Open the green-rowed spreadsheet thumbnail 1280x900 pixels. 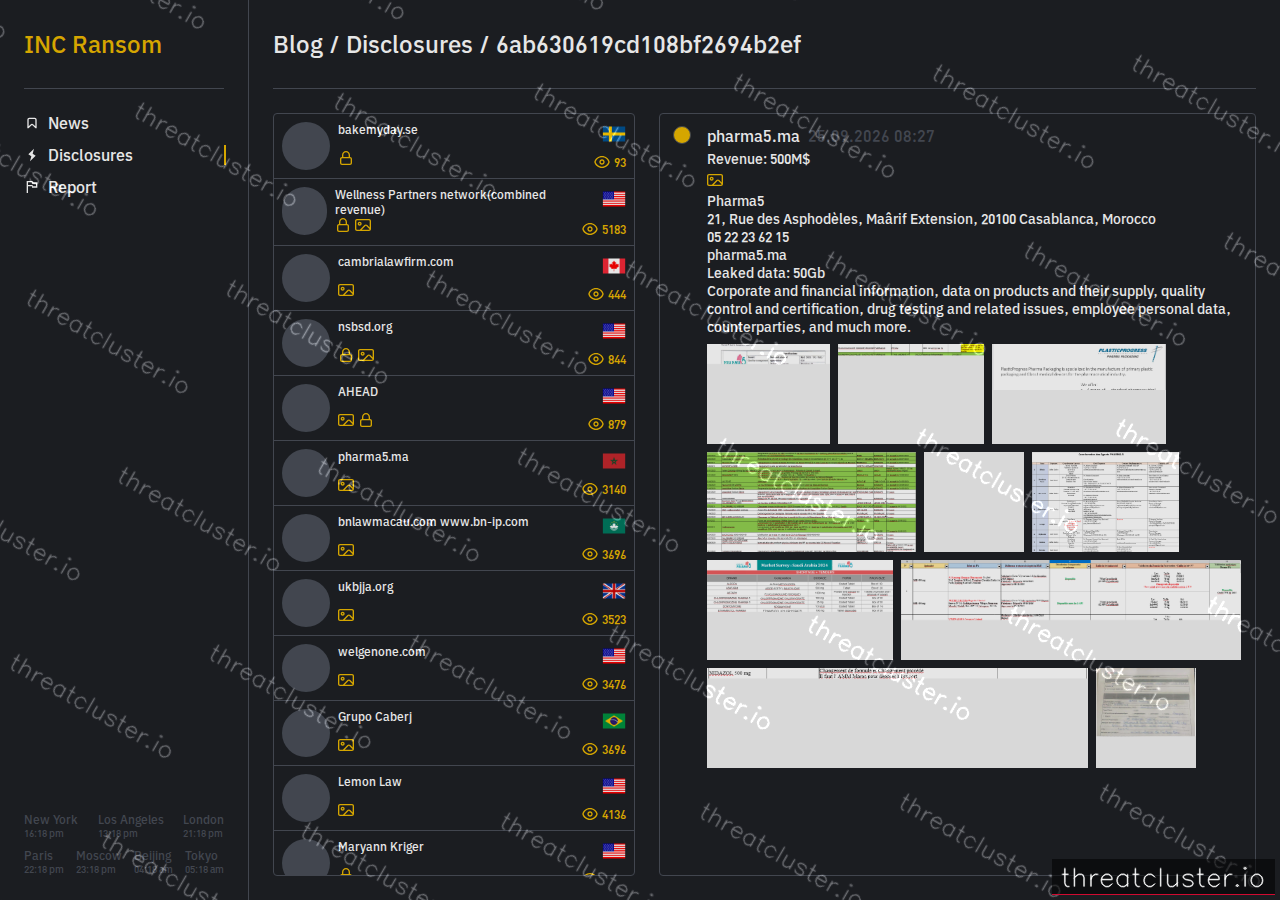click(x=811, y=502)
